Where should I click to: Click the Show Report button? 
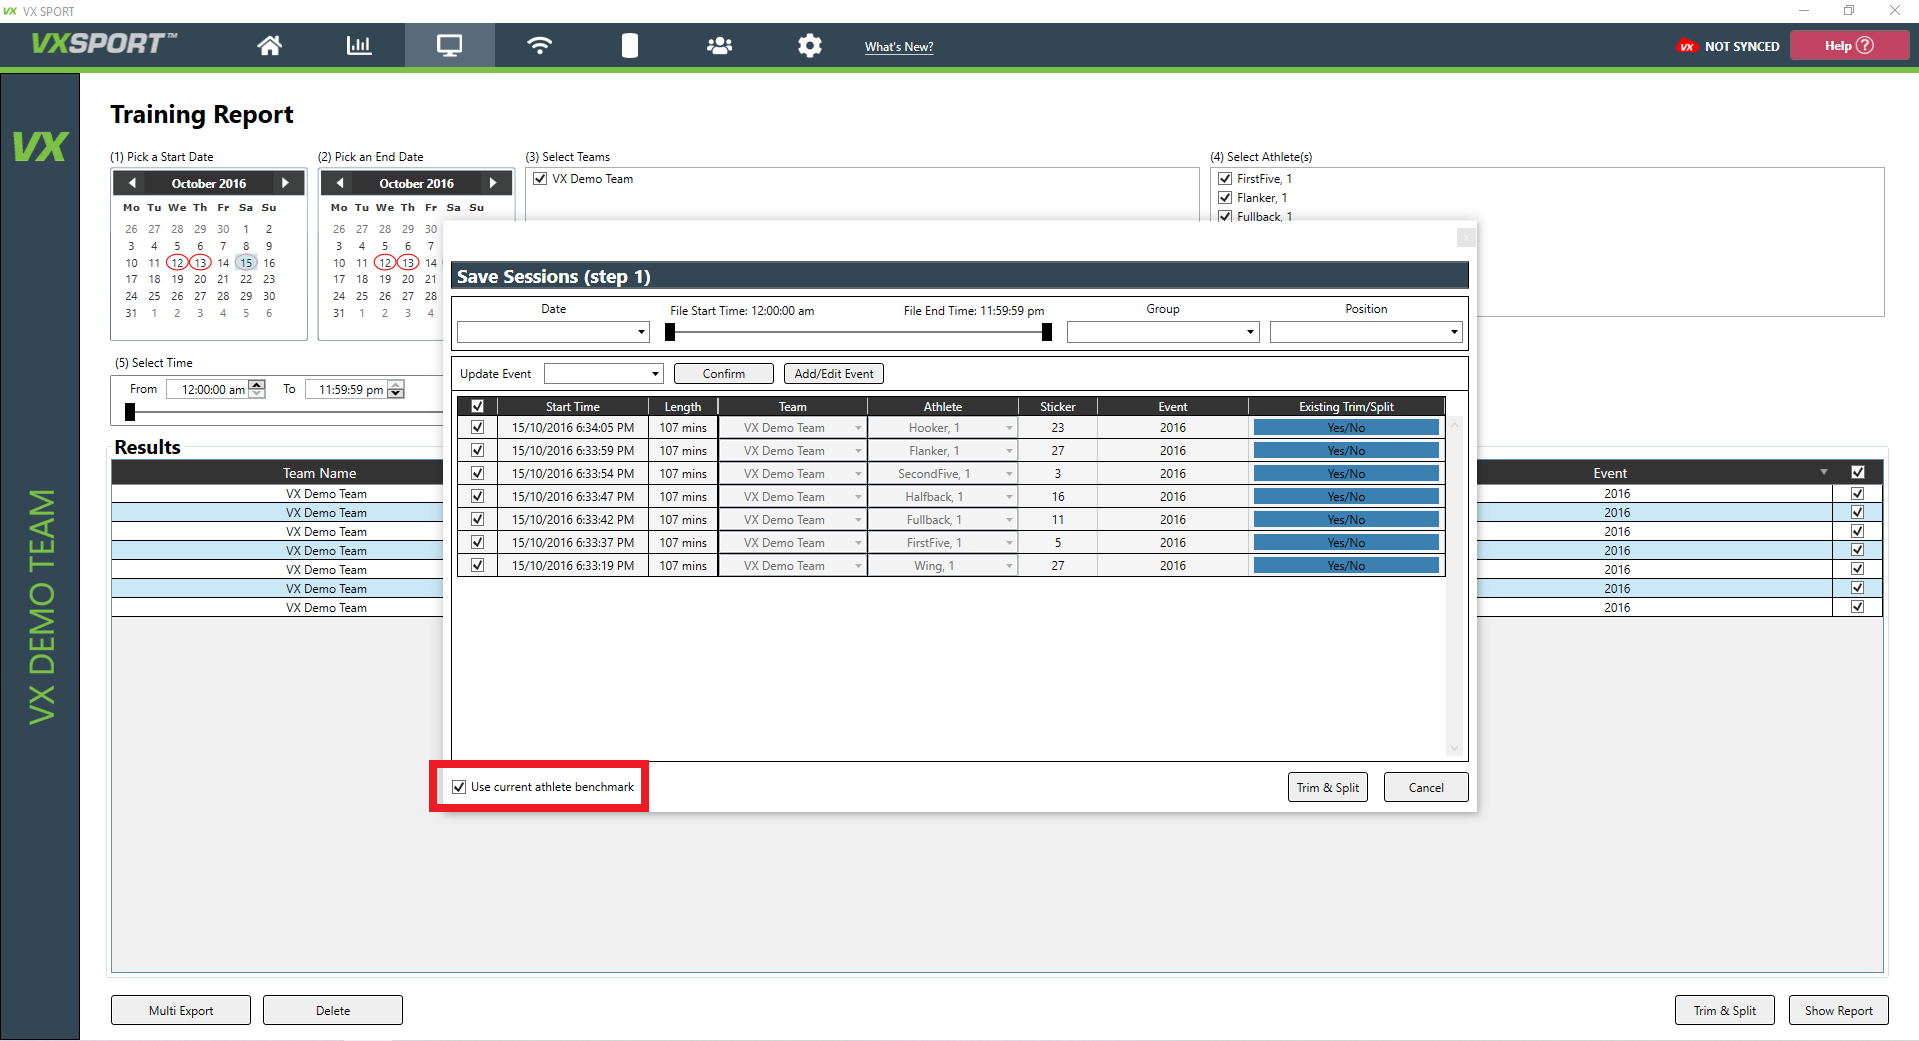pyautogui.click(x=1839, y=1011)
